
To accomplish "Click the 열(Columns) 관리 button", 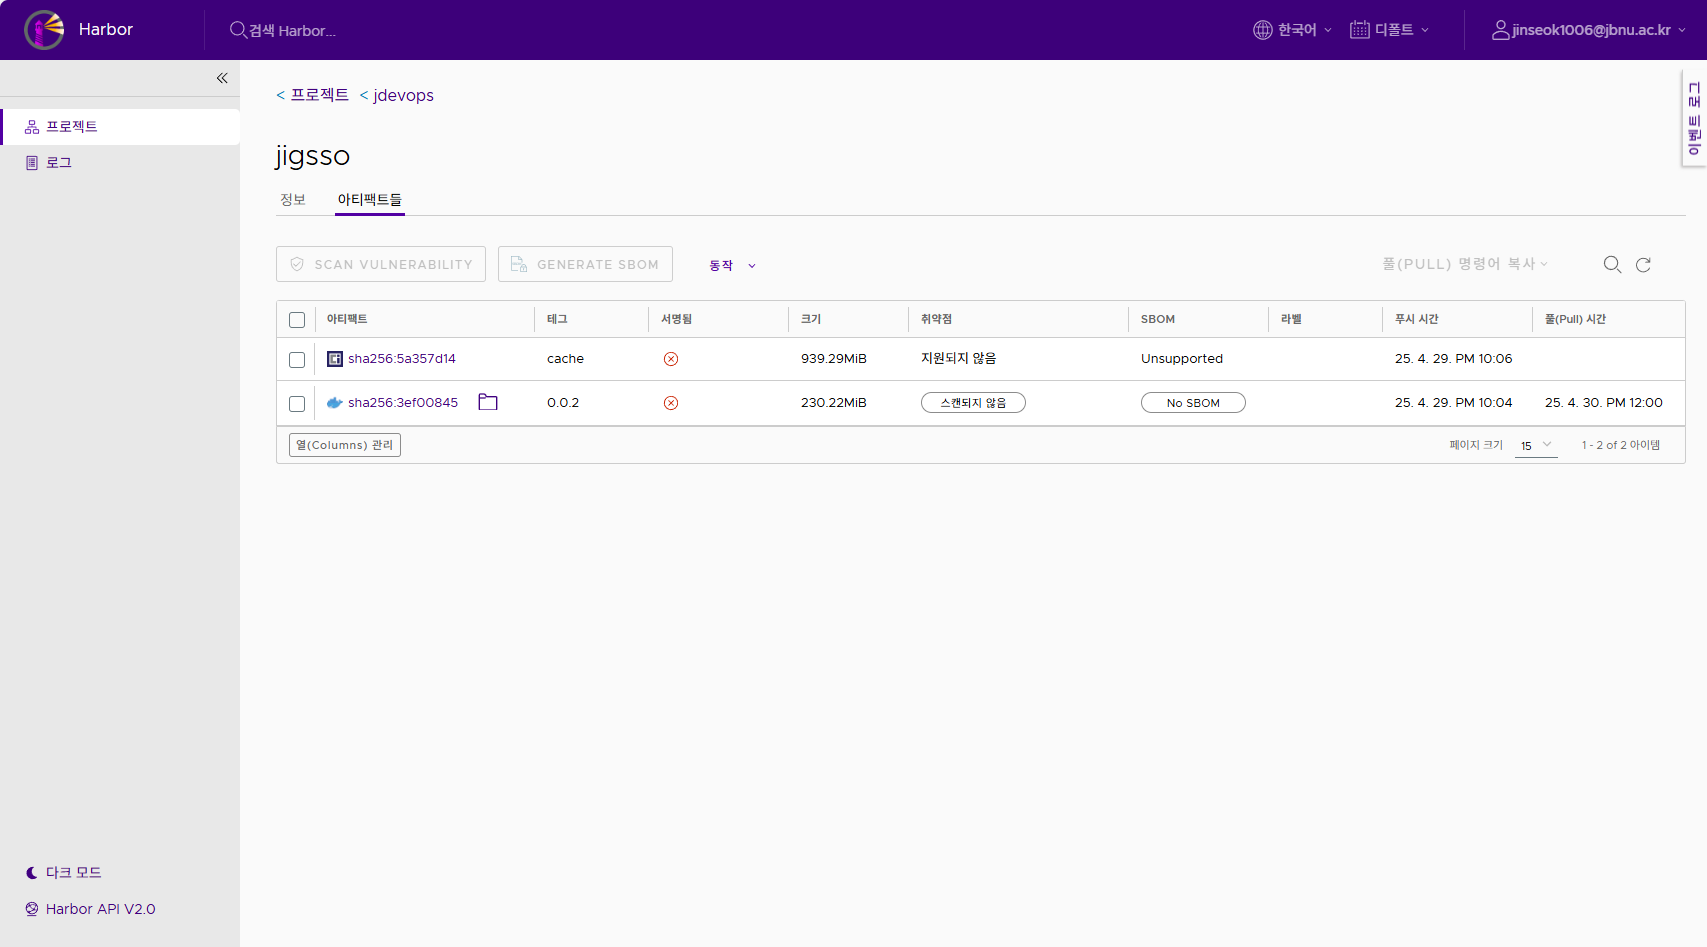I will coord(345,445).
